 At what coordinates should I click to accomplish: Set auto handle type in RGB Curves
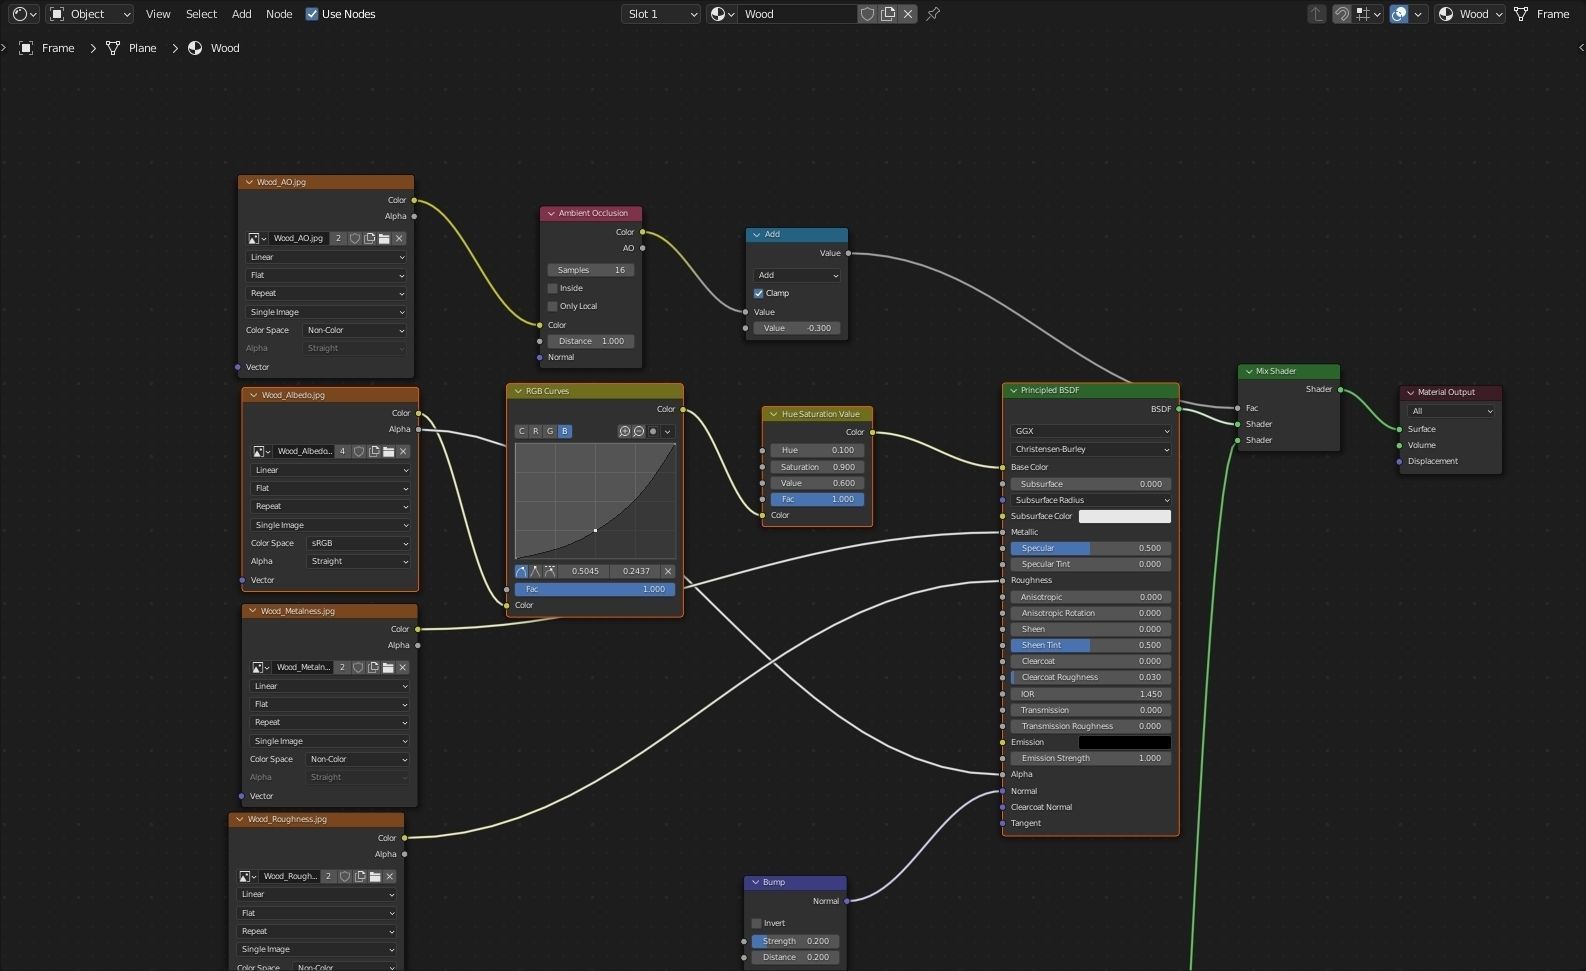click(x=521, y=571)
